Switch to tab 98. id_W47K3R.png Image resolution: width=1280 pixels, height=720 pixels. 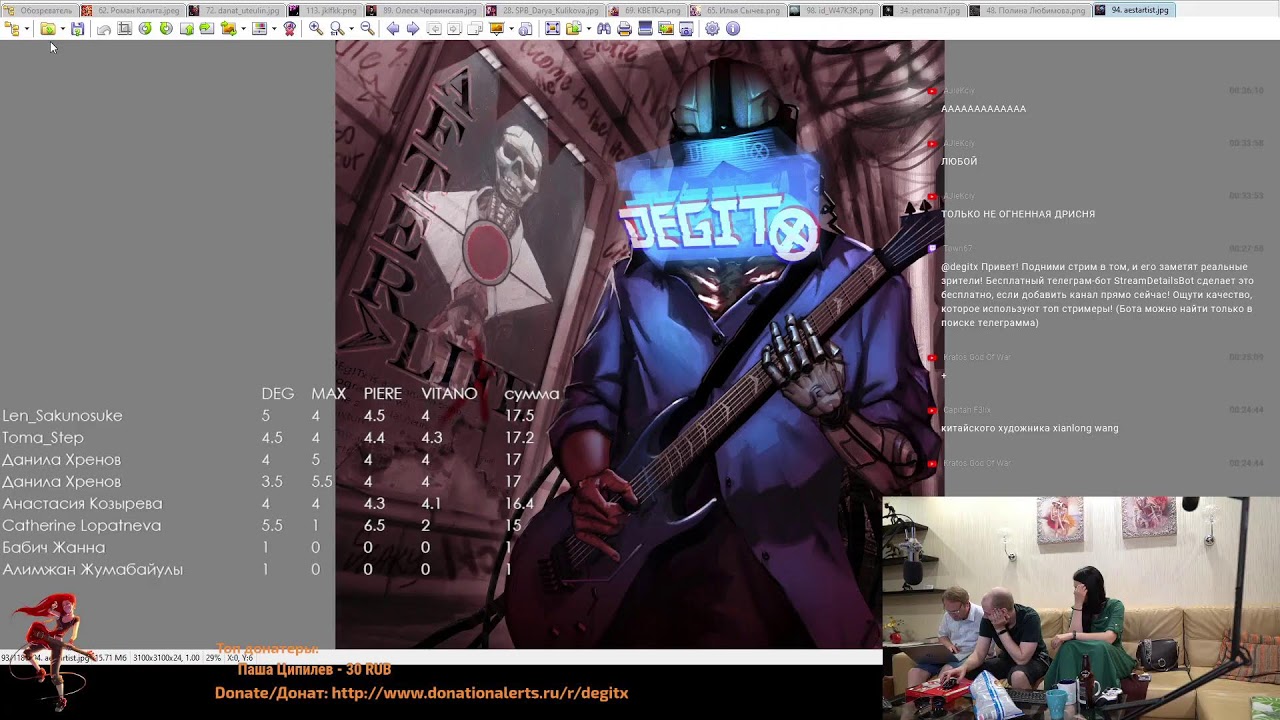833,10
